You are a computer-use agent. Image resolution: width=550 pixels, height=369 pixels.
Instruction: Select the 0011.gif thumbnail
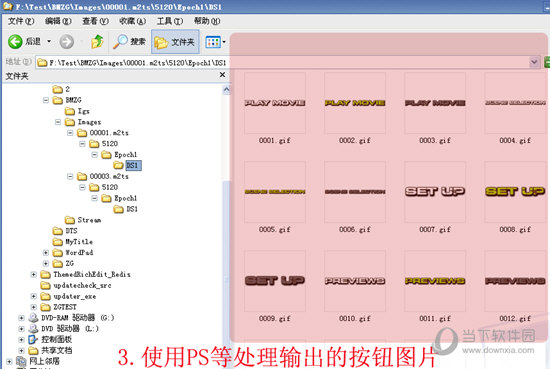435,281
